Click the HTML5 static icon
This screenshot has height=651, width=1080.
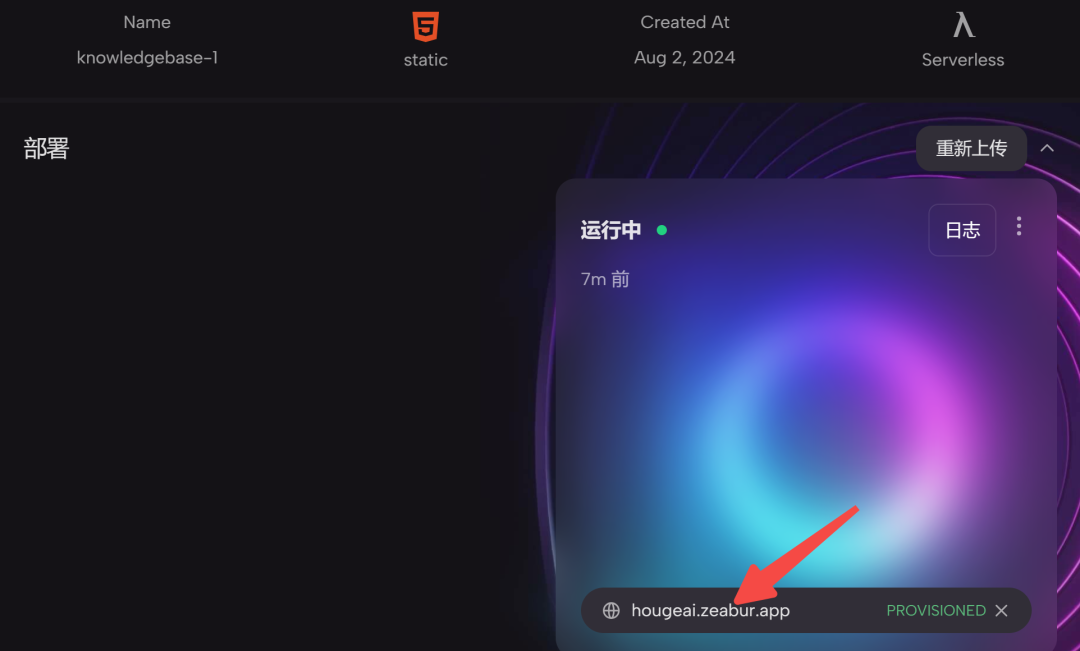426,27
